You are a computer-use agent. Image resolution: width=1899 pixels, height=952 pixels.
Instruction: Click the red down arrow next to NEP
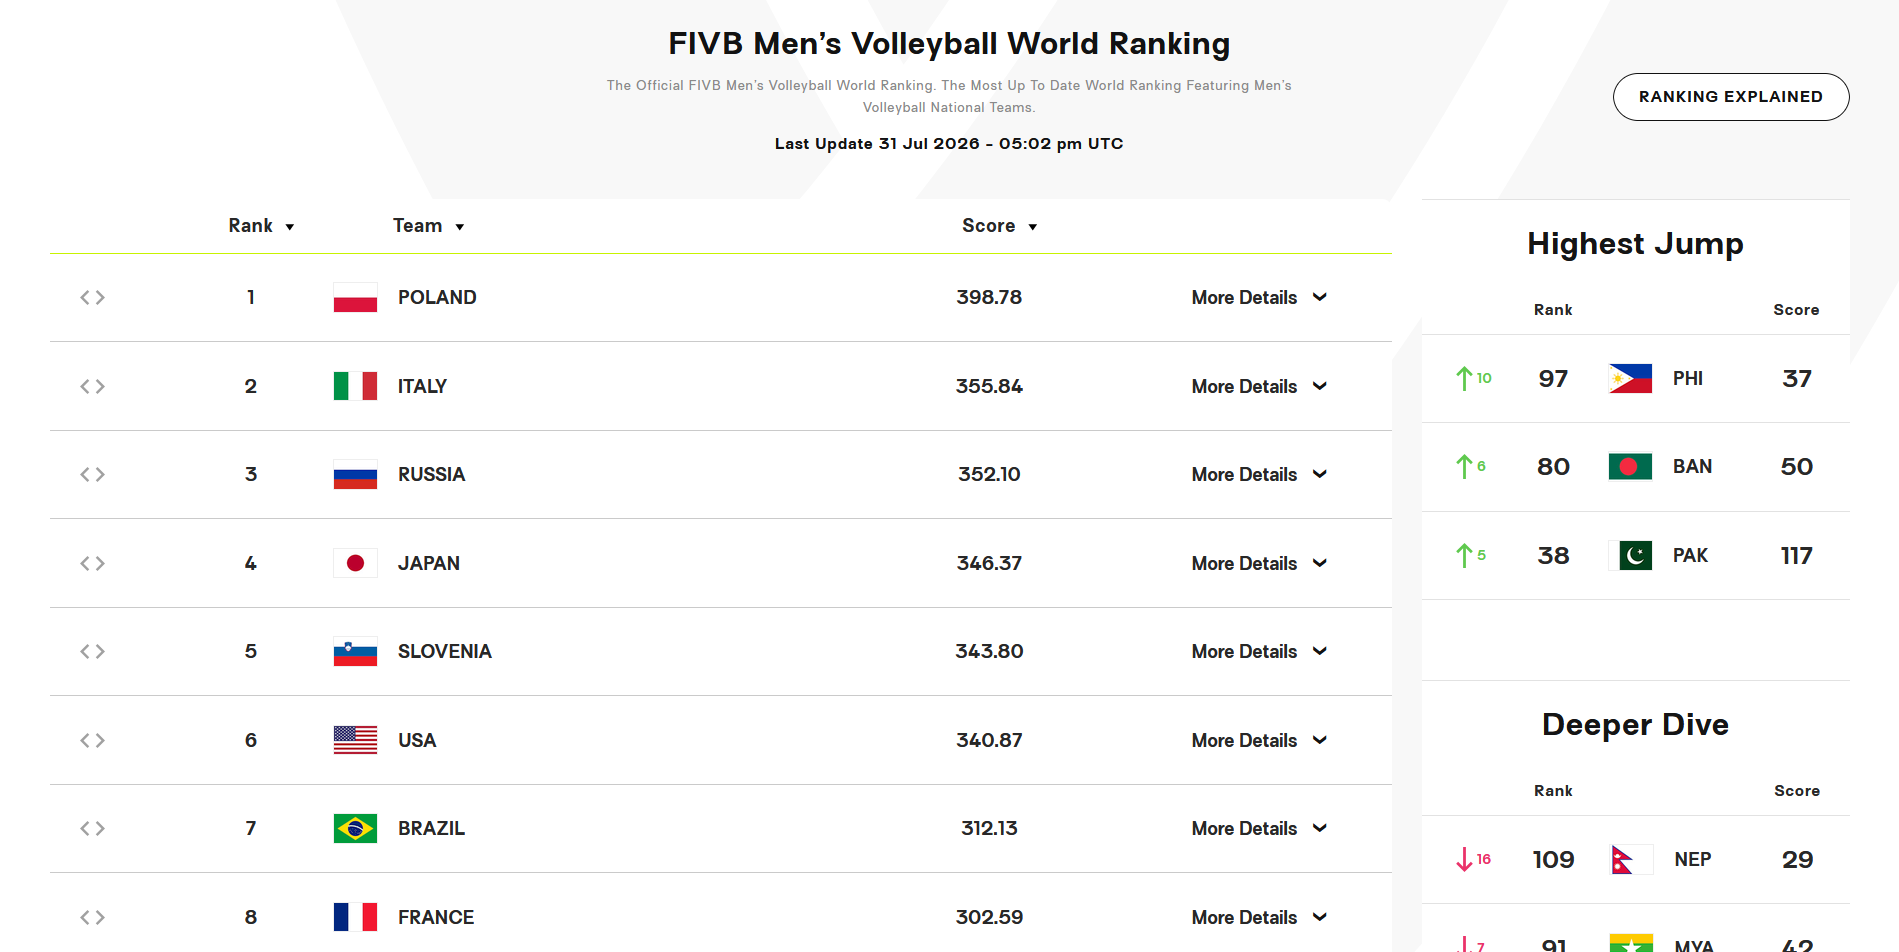pyautogui.click(x=1464, y=859)
